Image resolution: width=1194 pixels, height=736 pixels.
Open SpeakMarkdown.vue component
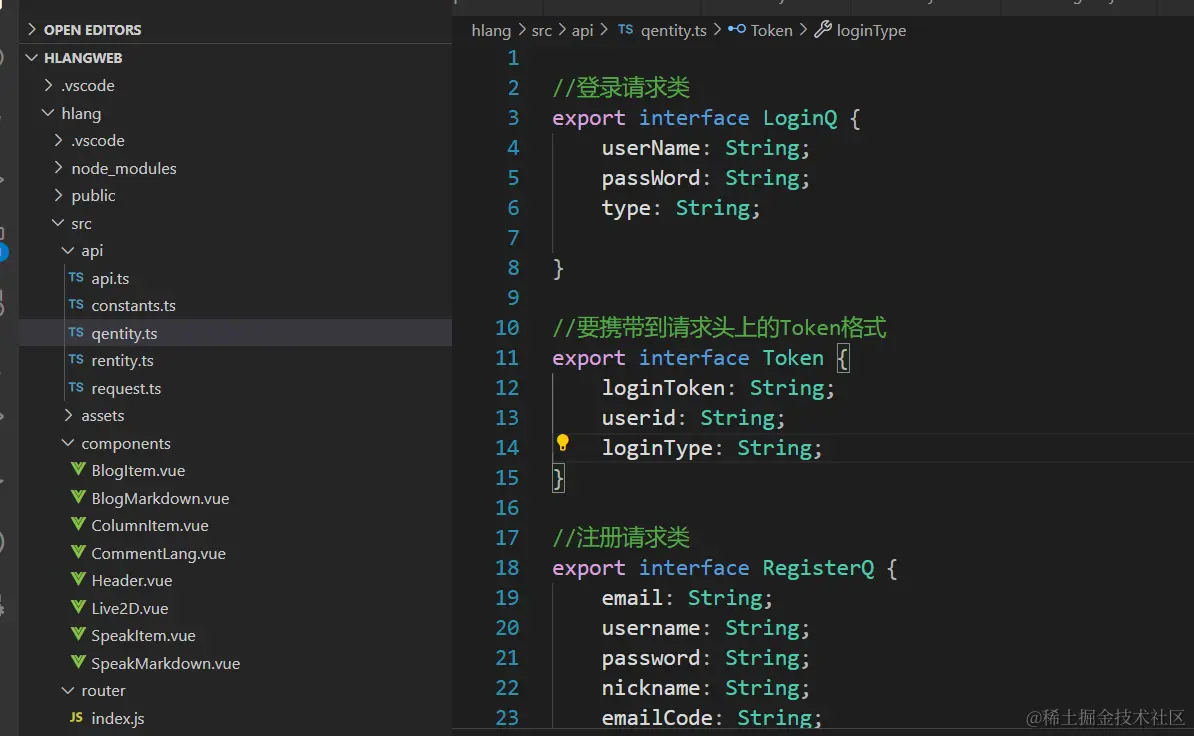tap(165, 663)
